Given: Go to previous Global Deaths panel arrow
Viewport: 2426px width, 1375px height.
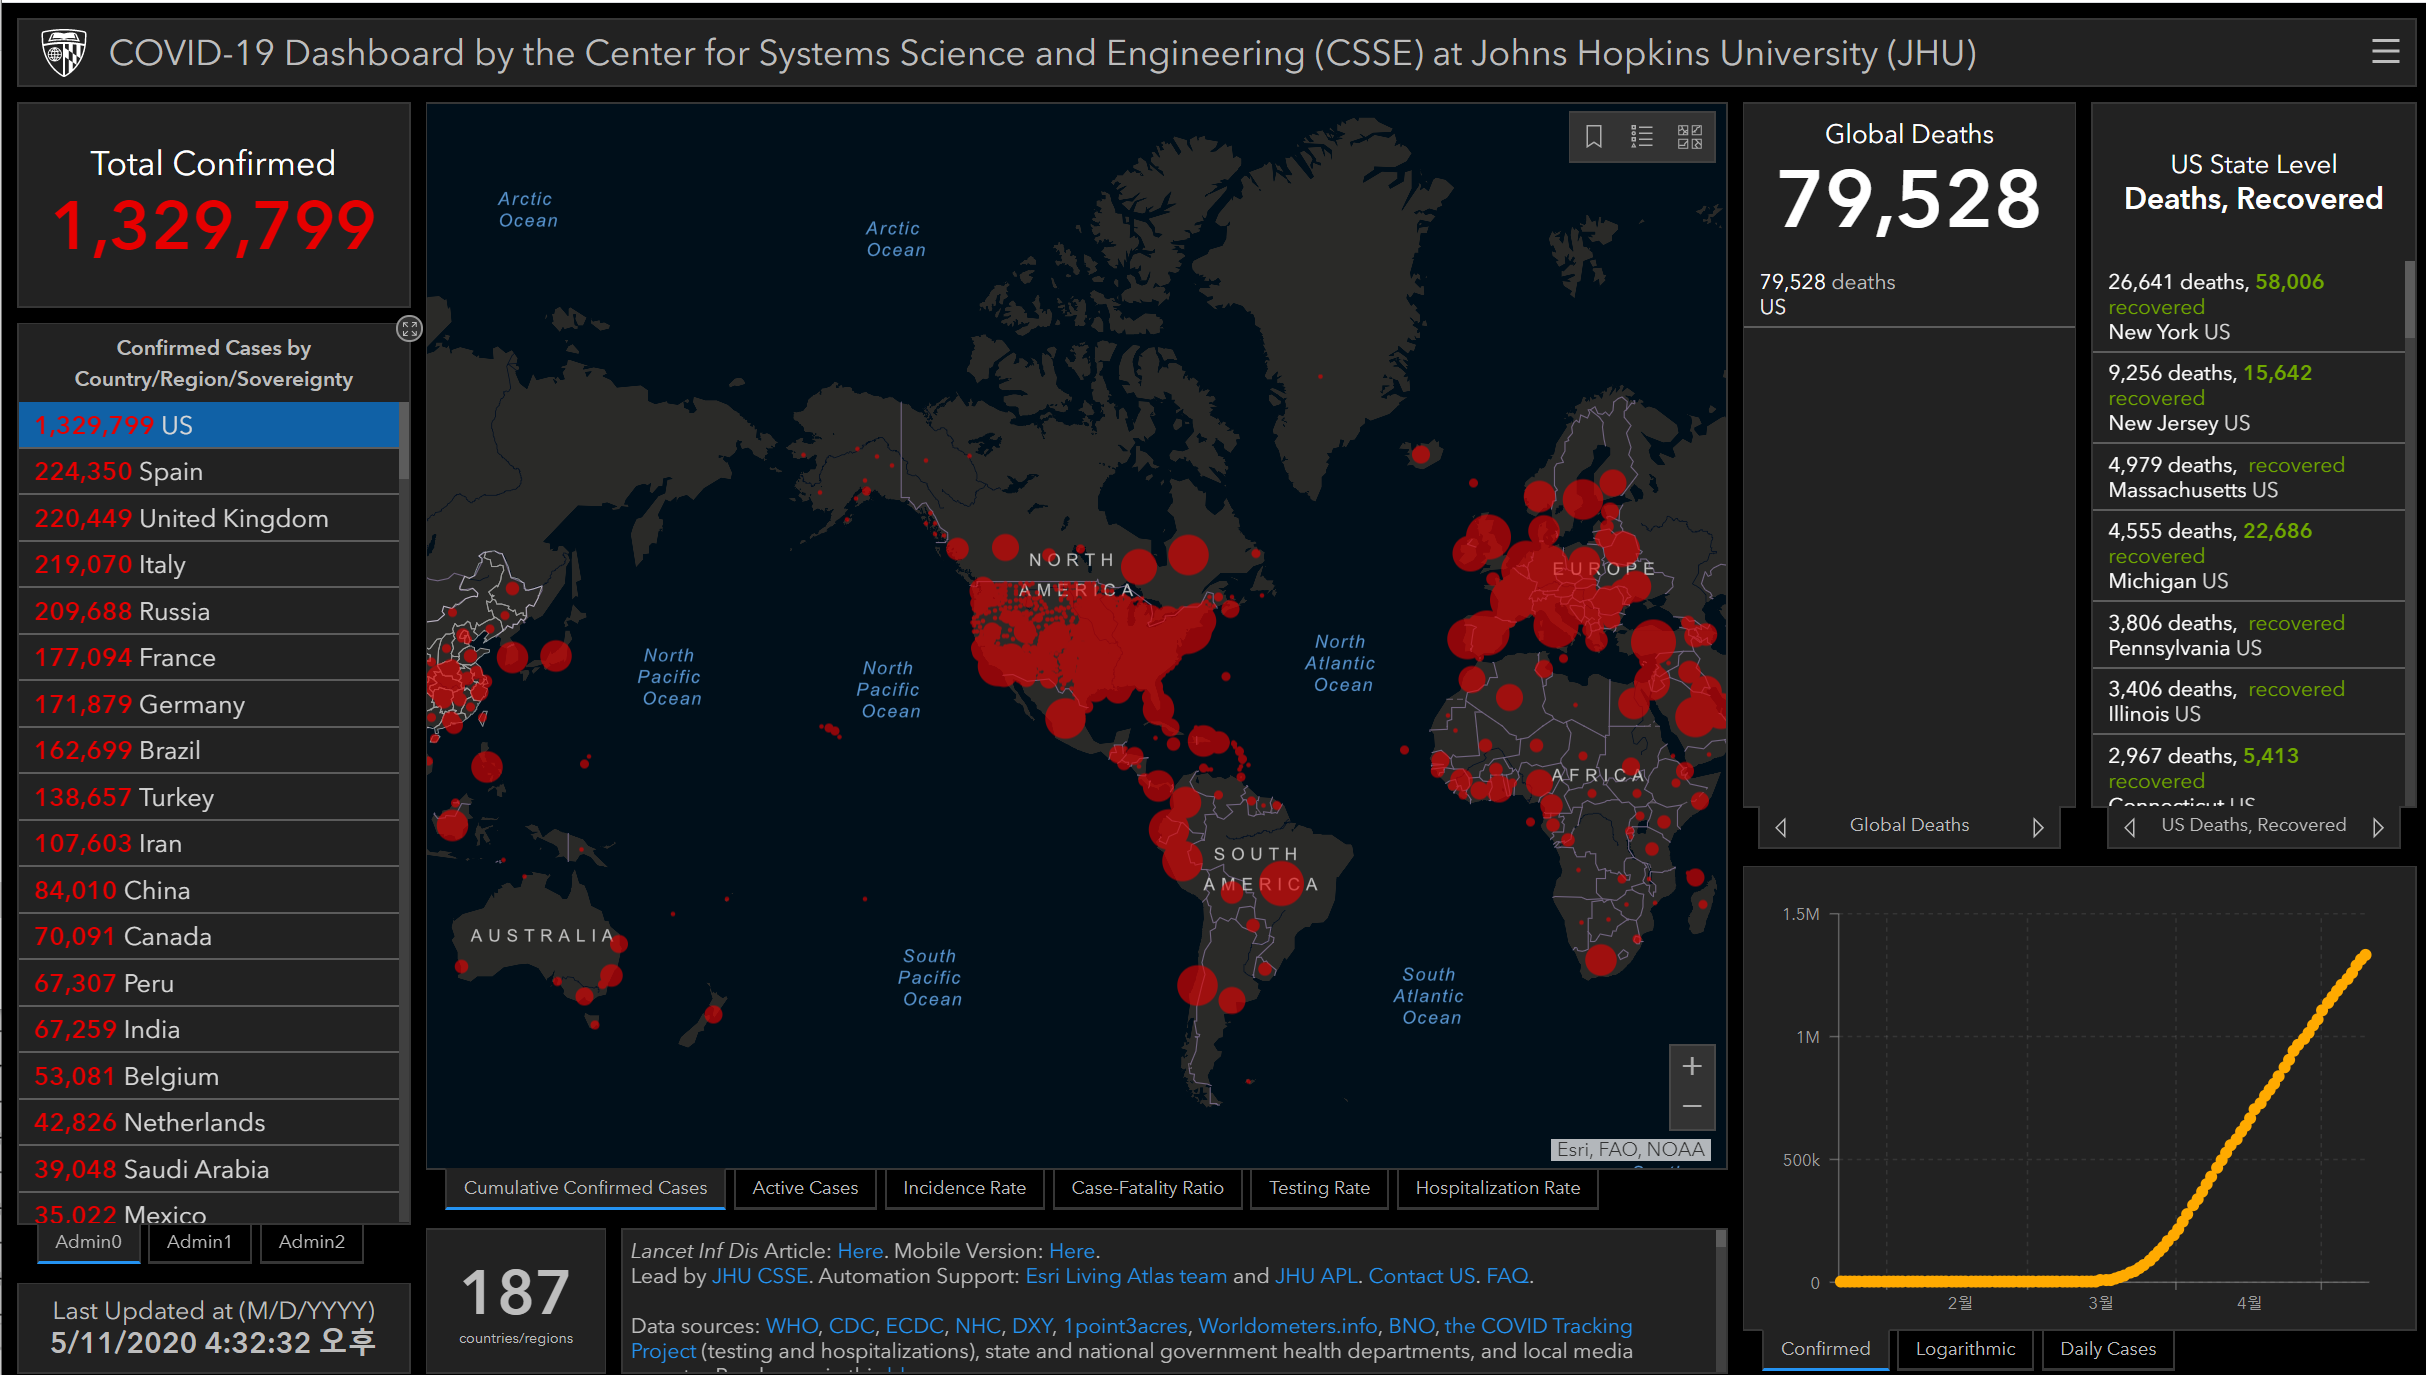Looking at the screenshot, I should [1781, 827].
